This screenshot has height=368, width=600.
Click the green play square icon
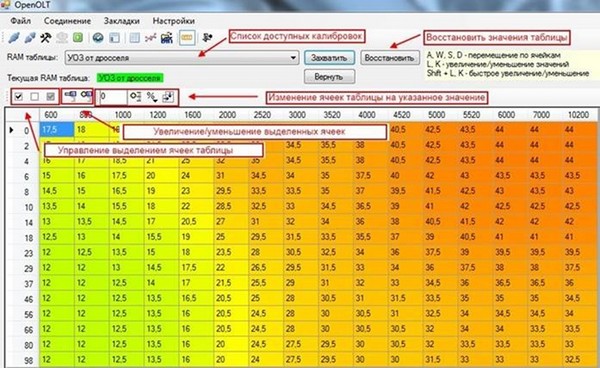pos(78,37)
